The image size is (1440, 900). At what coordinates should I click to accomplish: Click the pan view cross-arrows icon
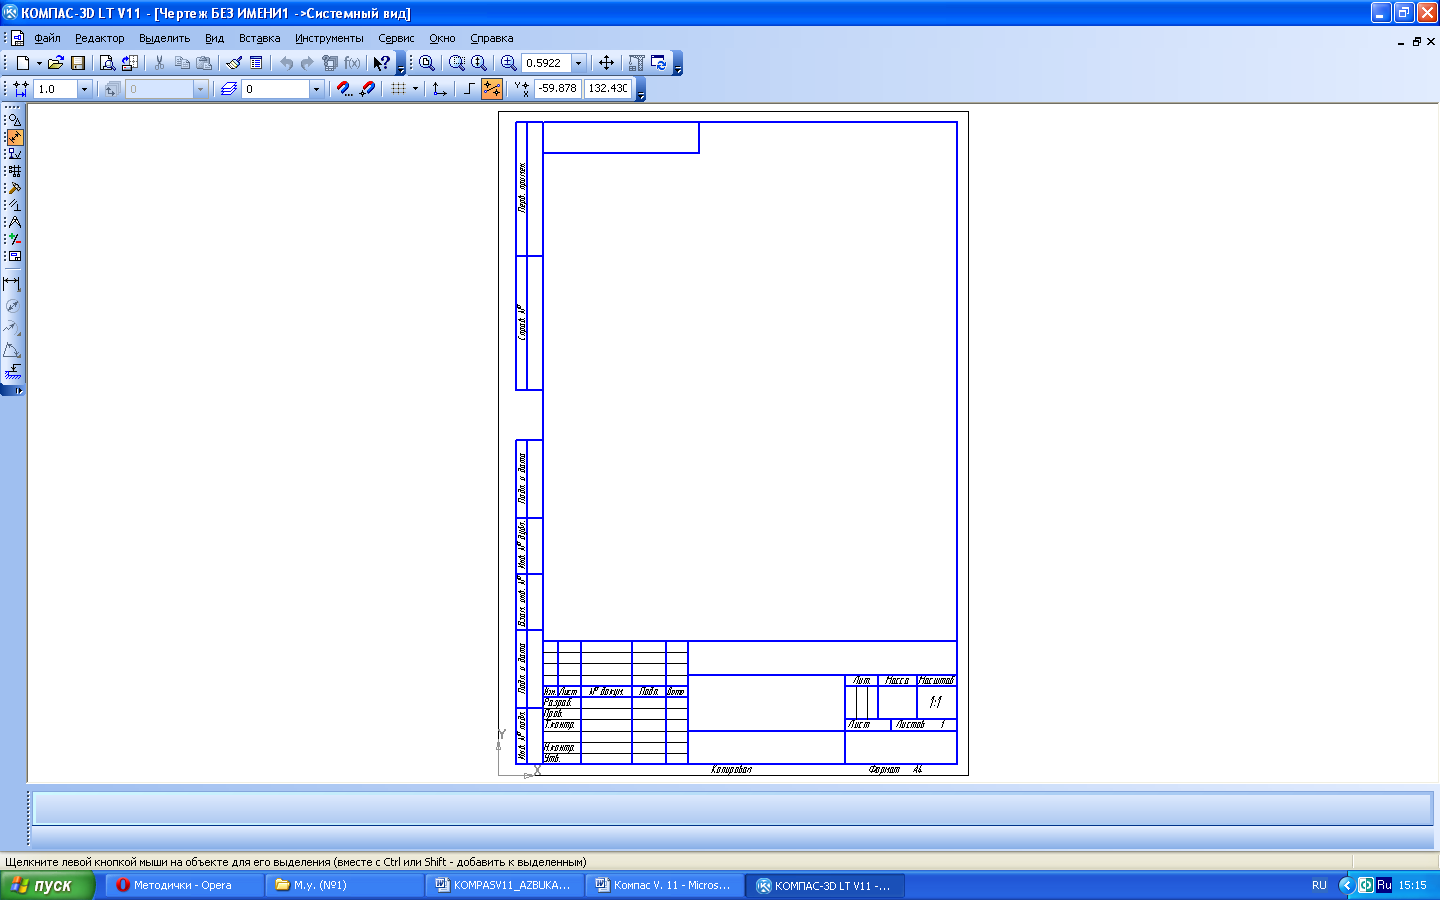[x=606, y=63]
